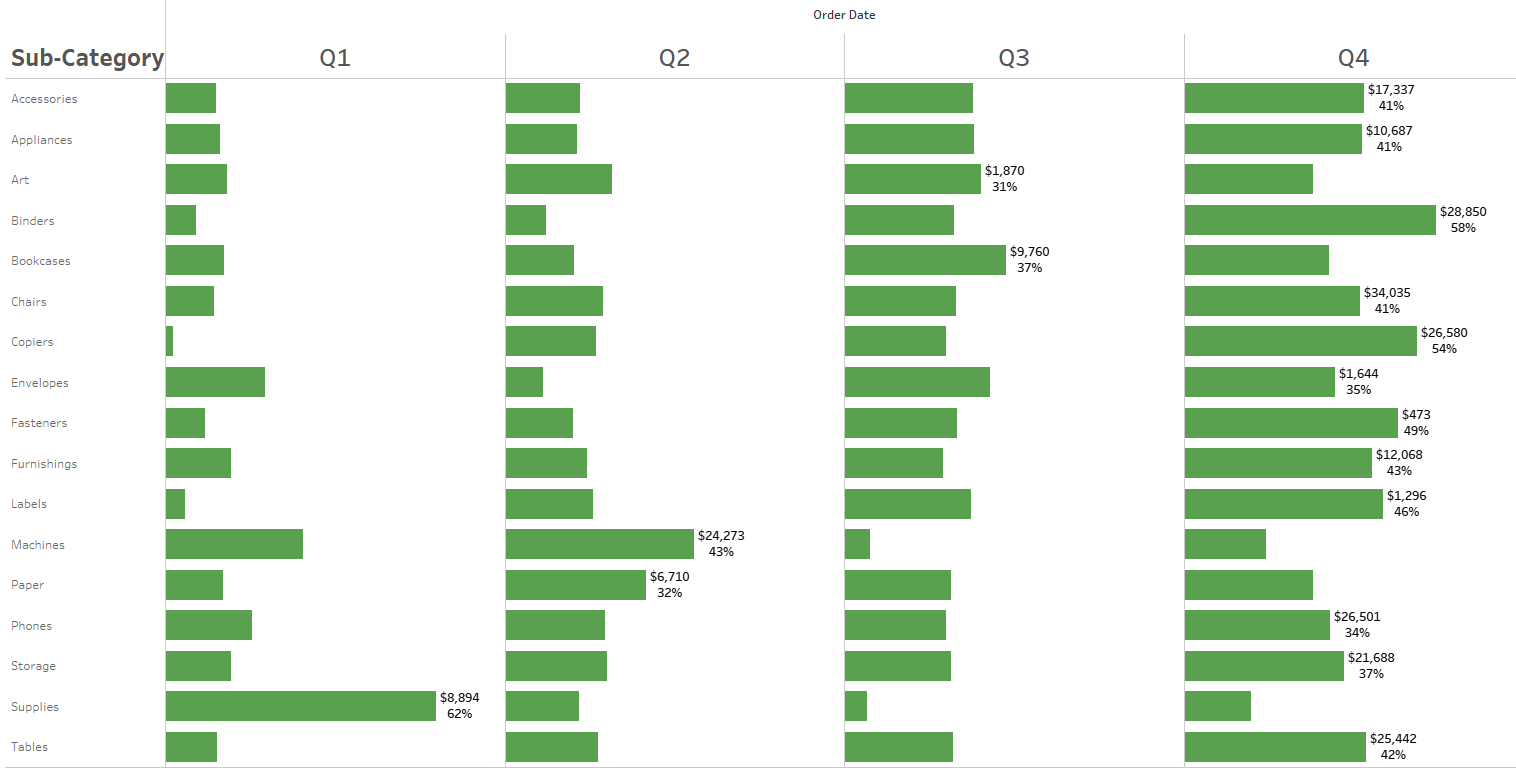Click the $8,894 Supplies data label
The width and height of the screenshot is (1516, 772).
click(x=460, y=698)
